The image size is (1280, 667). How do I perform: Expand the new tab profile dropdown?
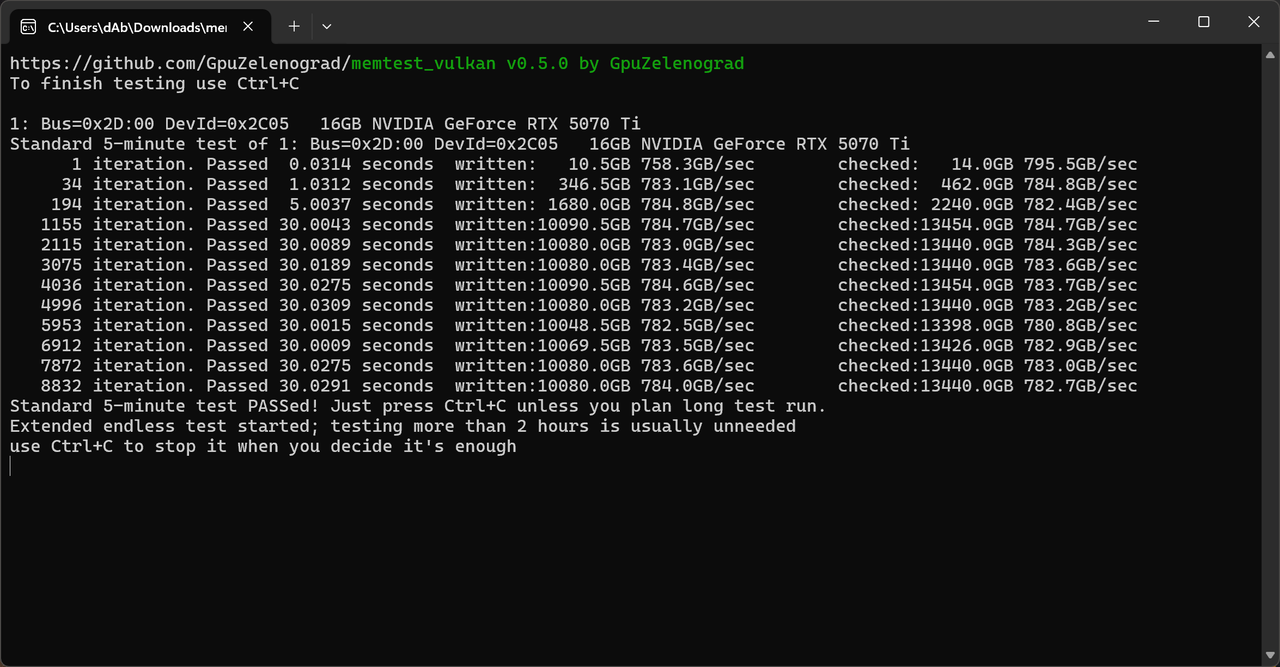click(326, 26)
